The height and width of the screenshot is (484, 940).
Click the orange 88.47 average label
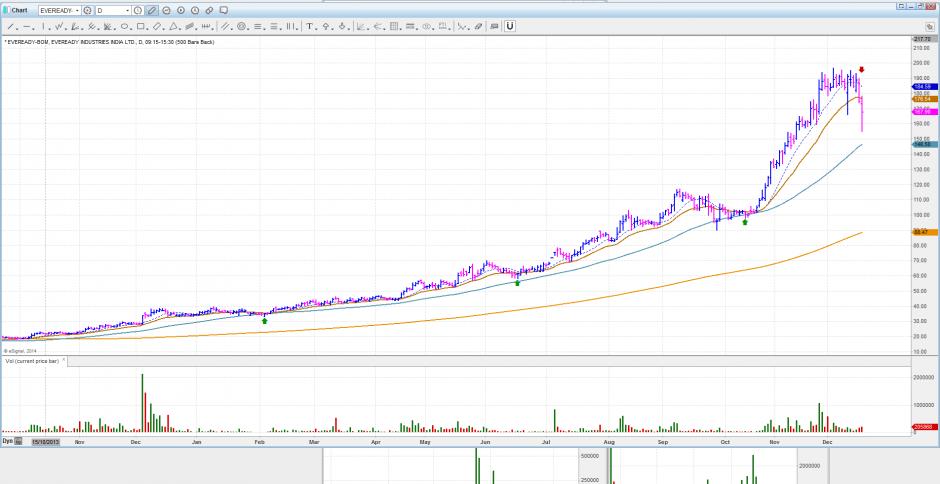point(926,232)
